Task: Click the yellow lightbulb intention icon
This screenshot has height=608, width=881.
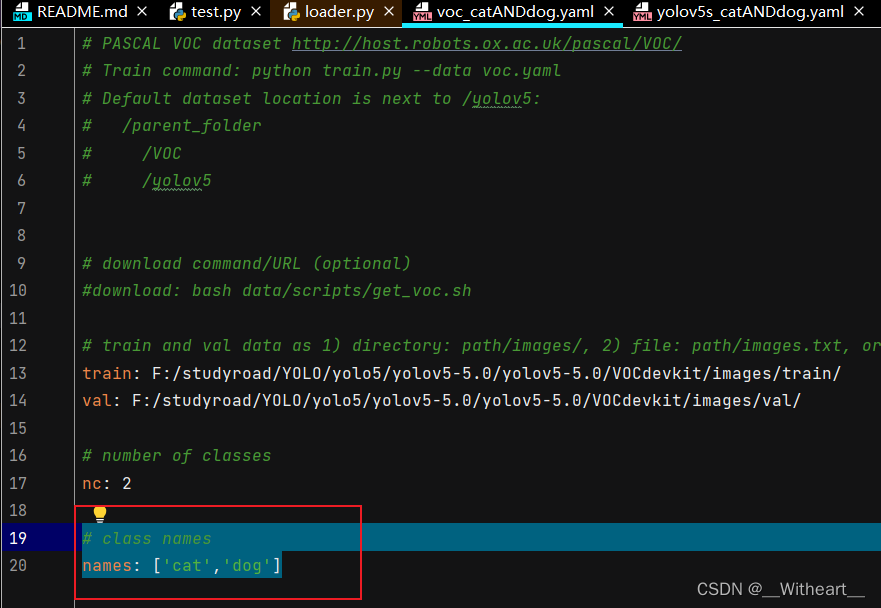Action: pyautogui.click(x=100, y=514)
